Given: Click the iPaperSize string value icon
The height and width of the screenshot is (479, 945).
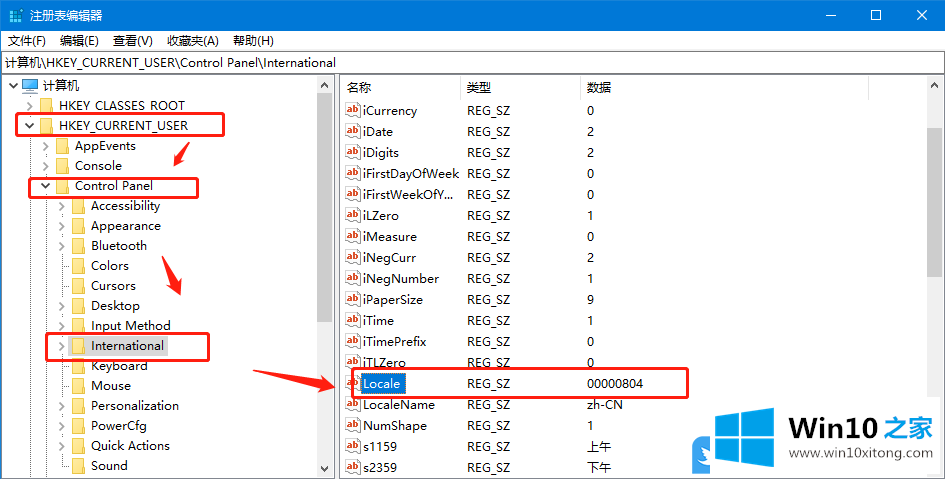Looking at the screenshot, I should coord(353,299).
